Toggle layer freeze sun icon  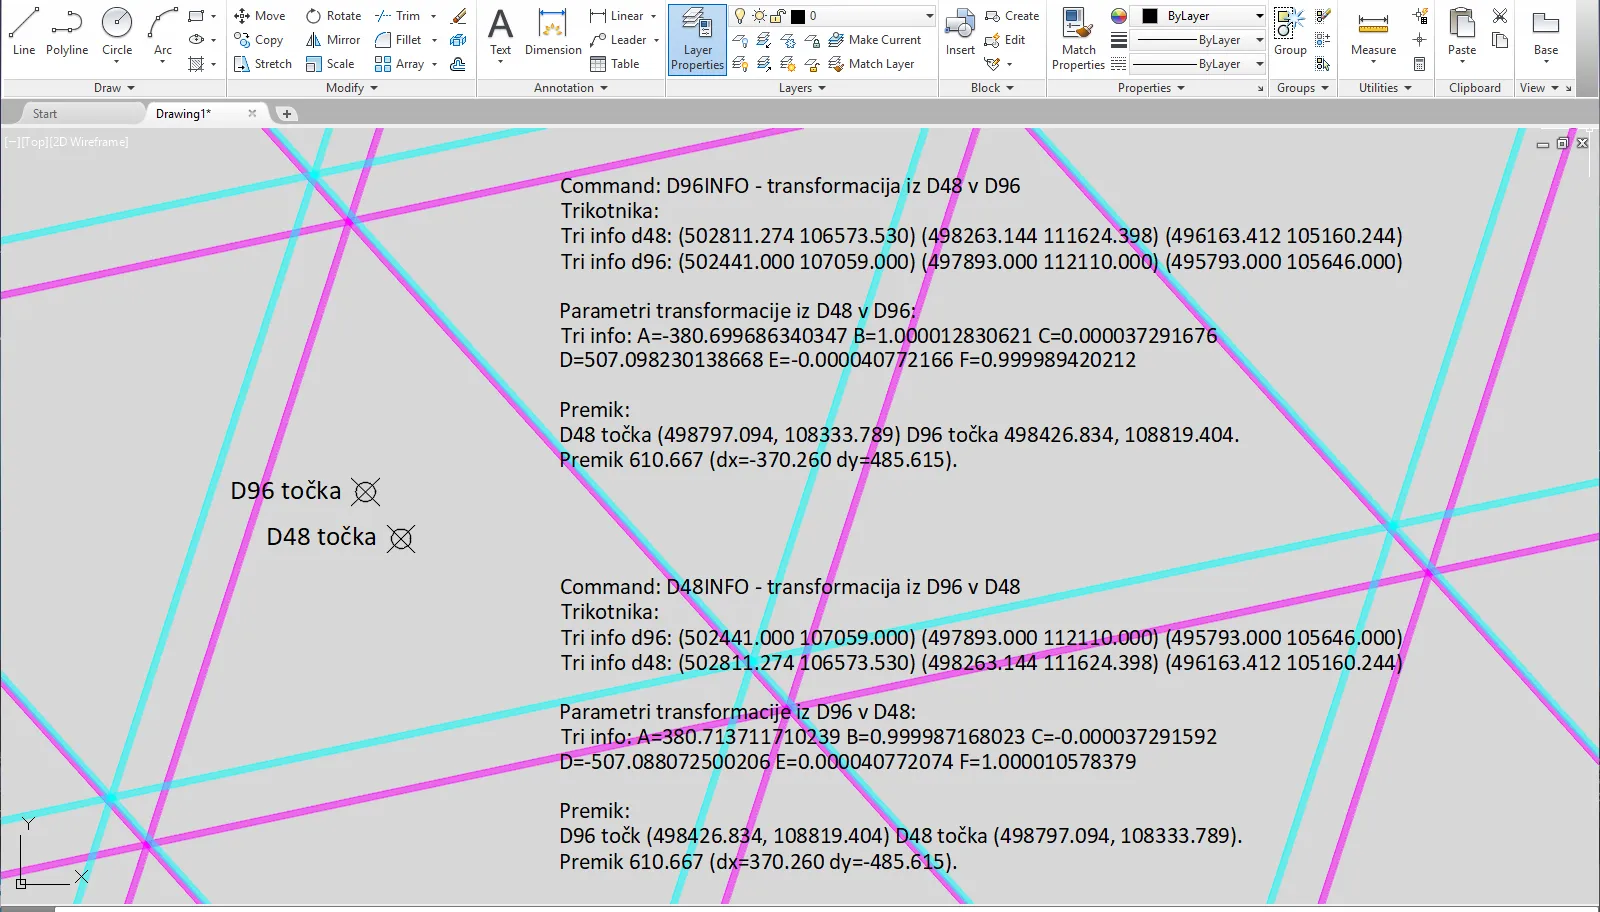[759, 16]
